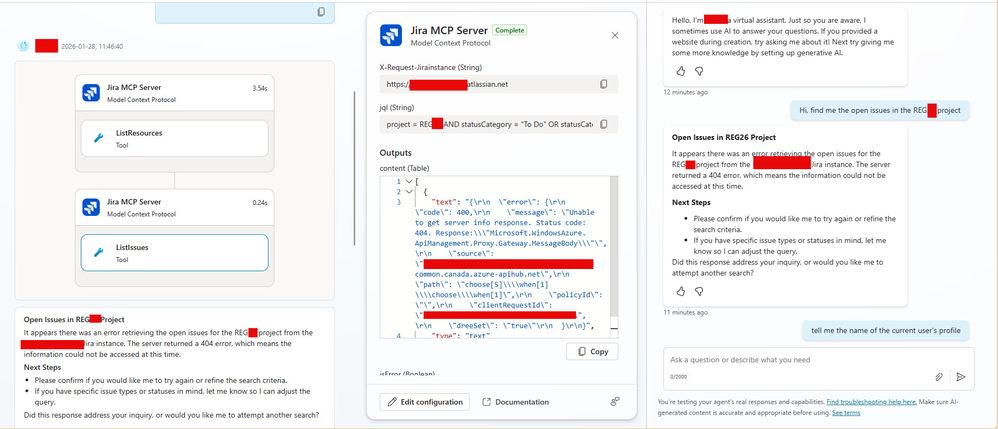Thumbs up the greeting message
Image resolution: width=998 pixels, height=429 pixels.
[680, 71]
